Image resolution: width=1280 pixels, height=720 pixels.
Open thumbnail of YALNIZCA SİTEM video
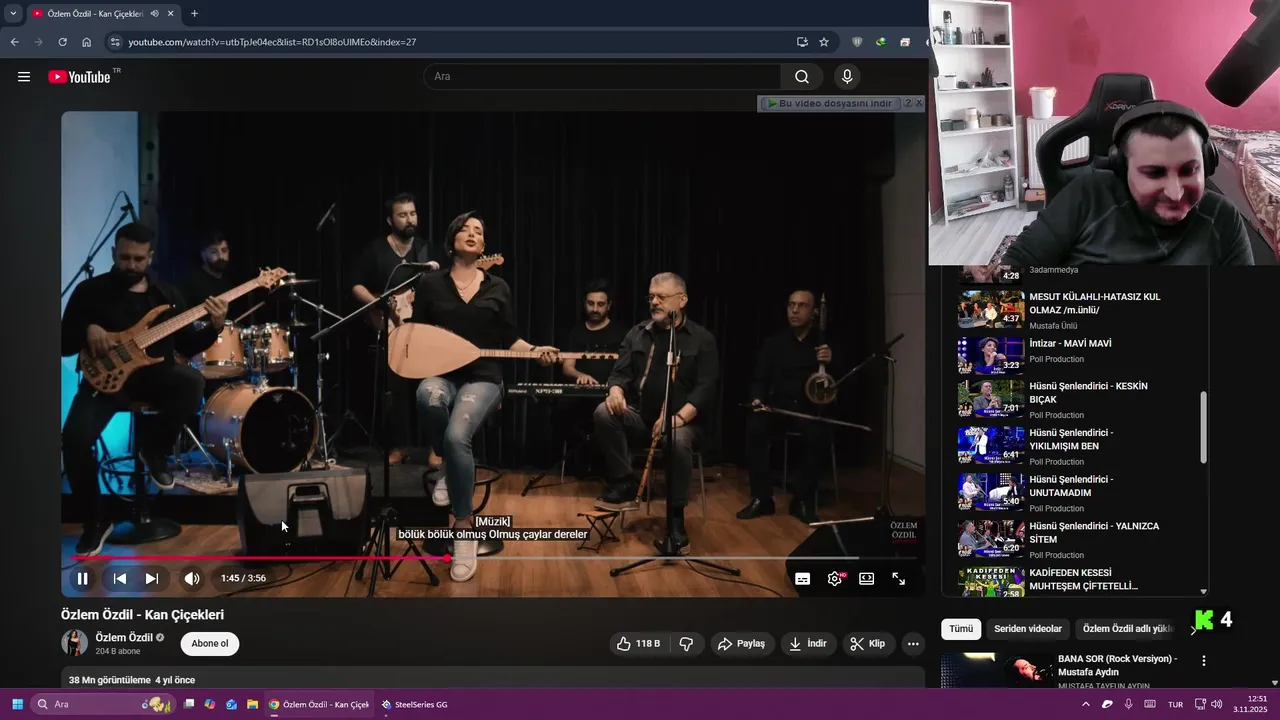coord(991,538)
